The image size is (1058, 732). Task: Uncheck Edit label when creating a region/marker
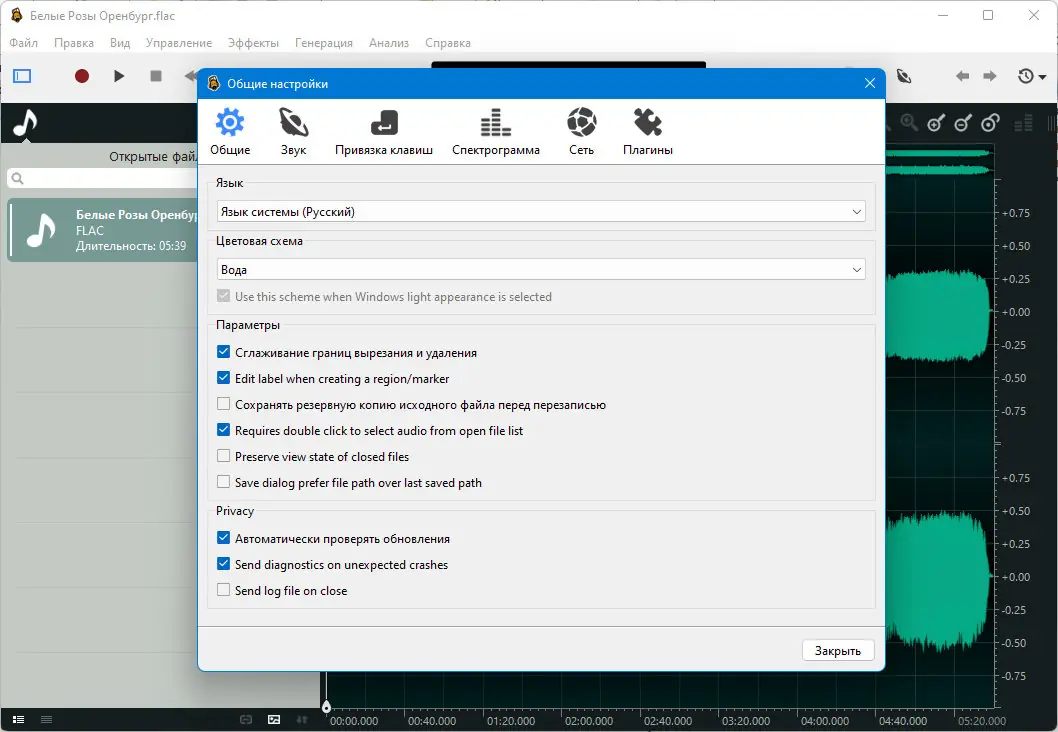pyautogui.click(x=223, y=378)
